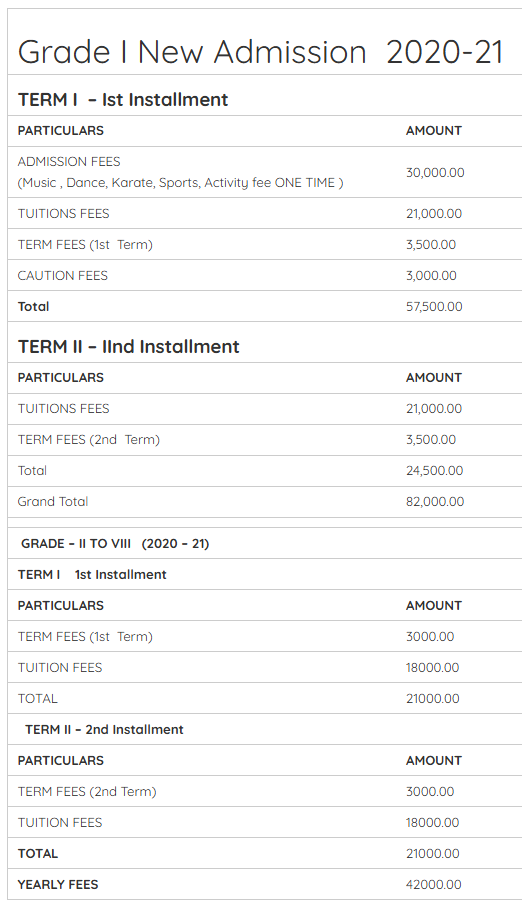Select "PARTICULARS" header under "TERM I 1st Installment"
522x906 pixels.
click(x=61, y=606)
